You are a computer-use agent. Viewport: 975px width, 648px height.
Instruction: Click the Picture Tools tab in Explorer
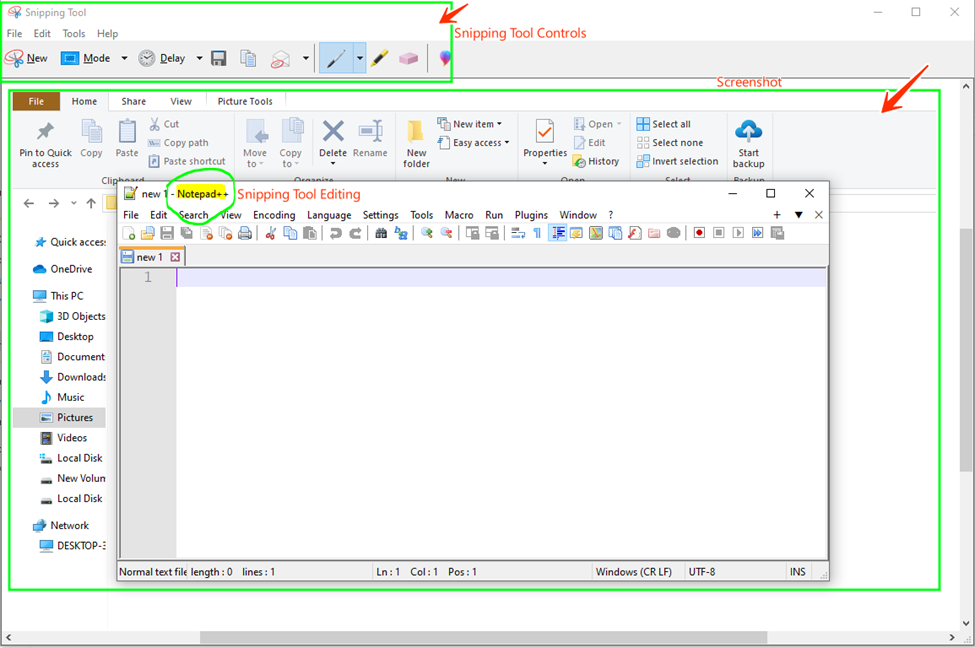click(245, 101)
